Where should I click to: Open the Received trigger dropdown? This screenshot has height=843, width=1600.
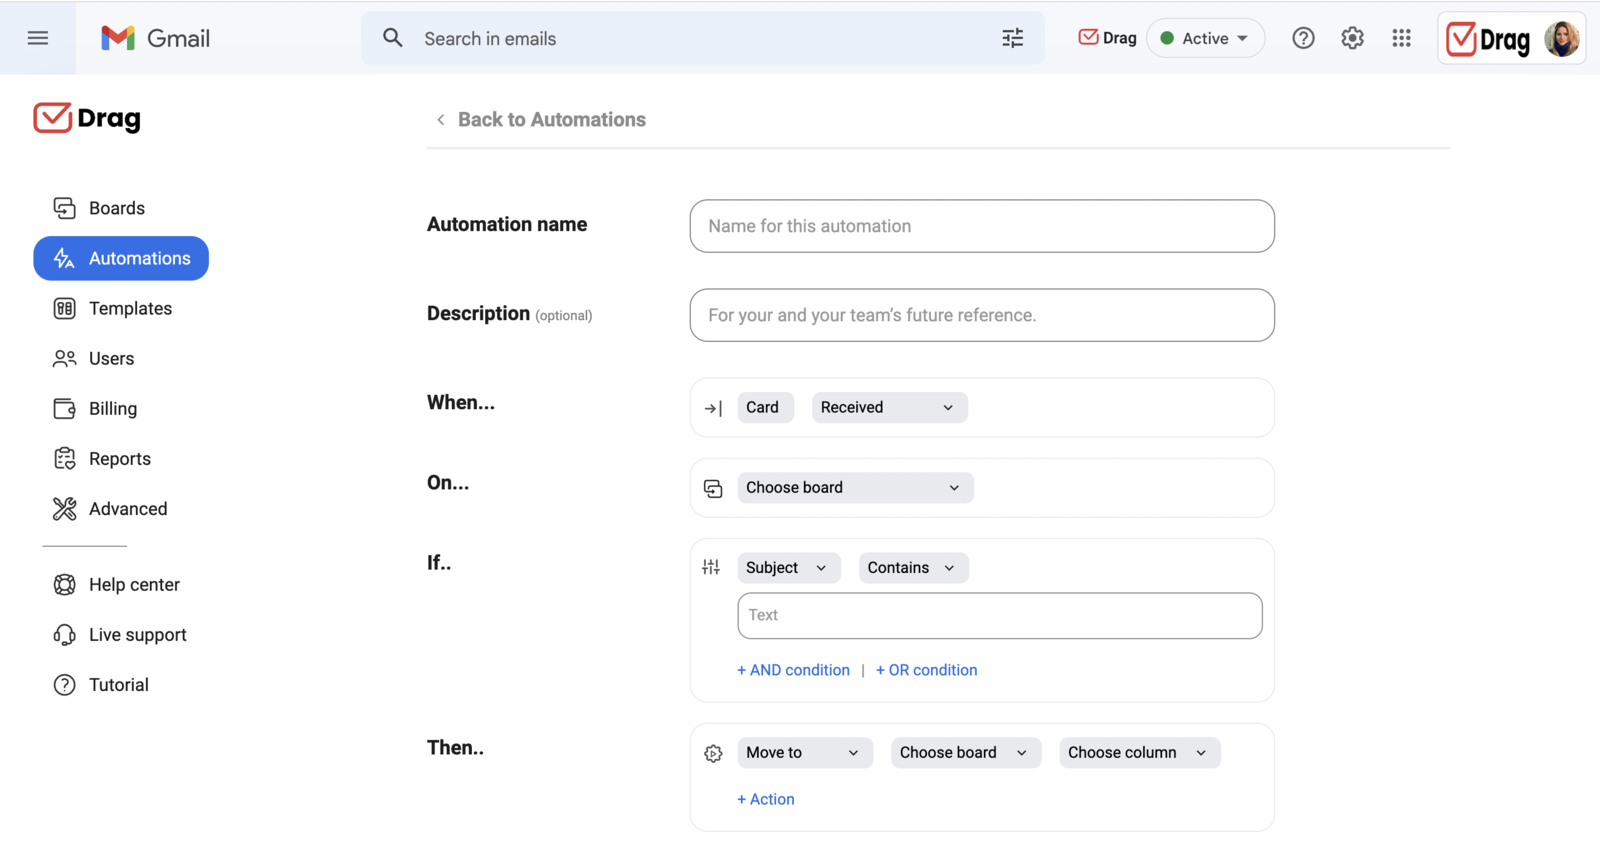tap(889, 407)
